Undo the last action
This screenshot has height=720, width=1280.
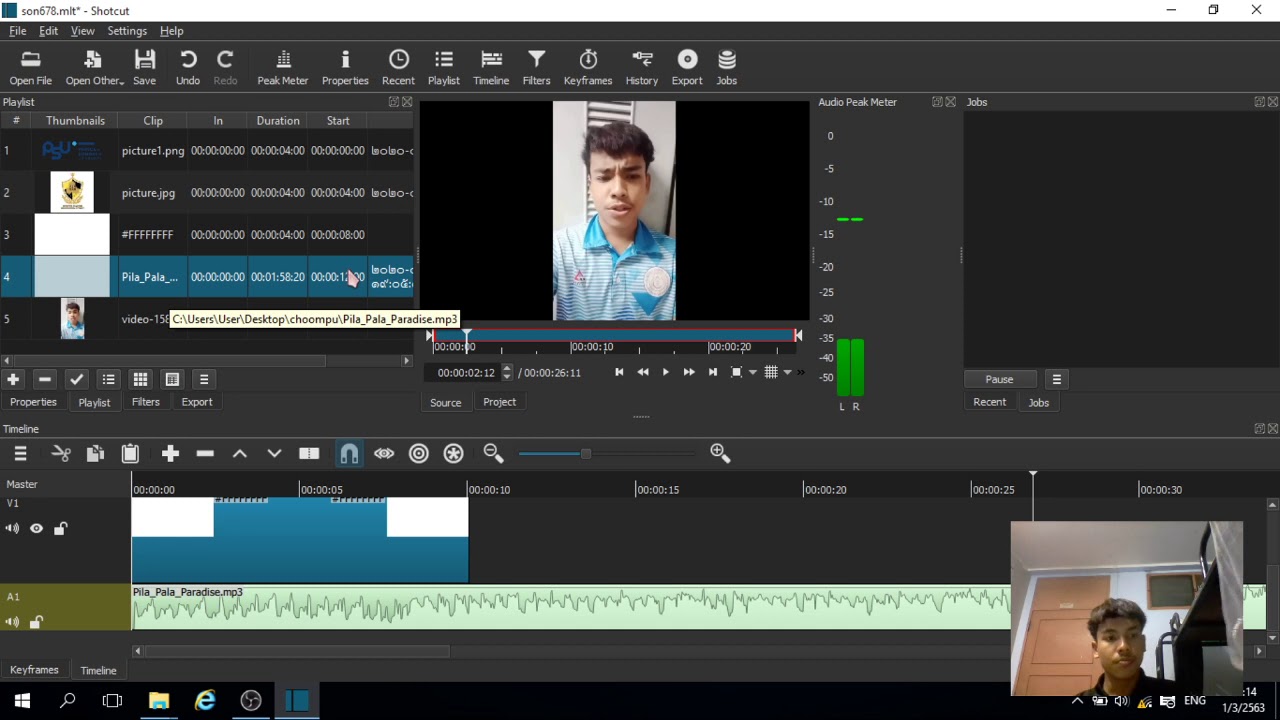pyautogui.click(x=188, y=68)
